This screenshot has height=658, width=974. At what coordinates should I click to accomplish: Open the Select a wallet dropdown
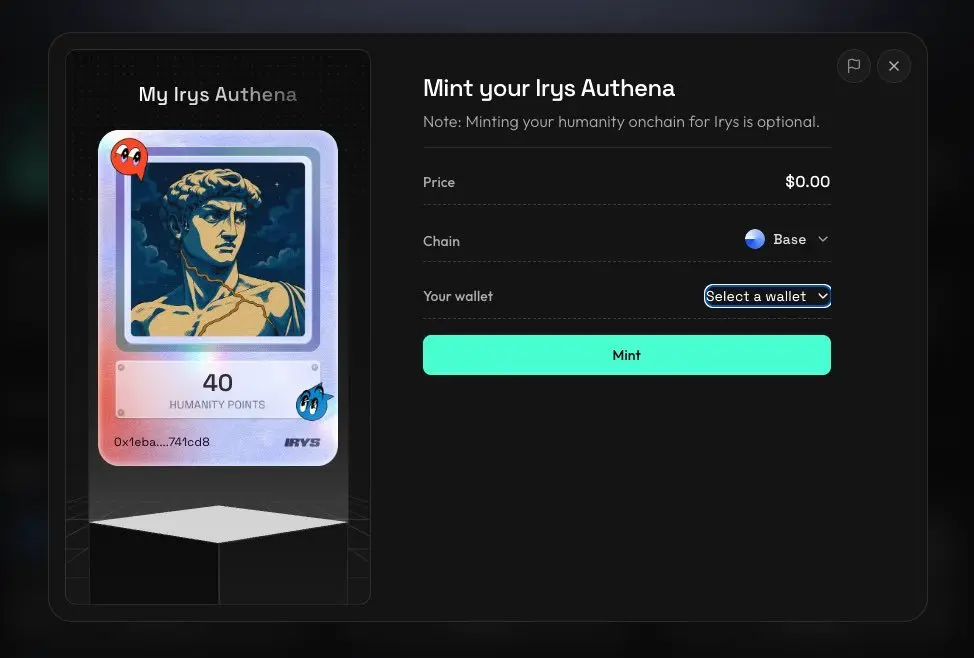(x=767, y=296)
